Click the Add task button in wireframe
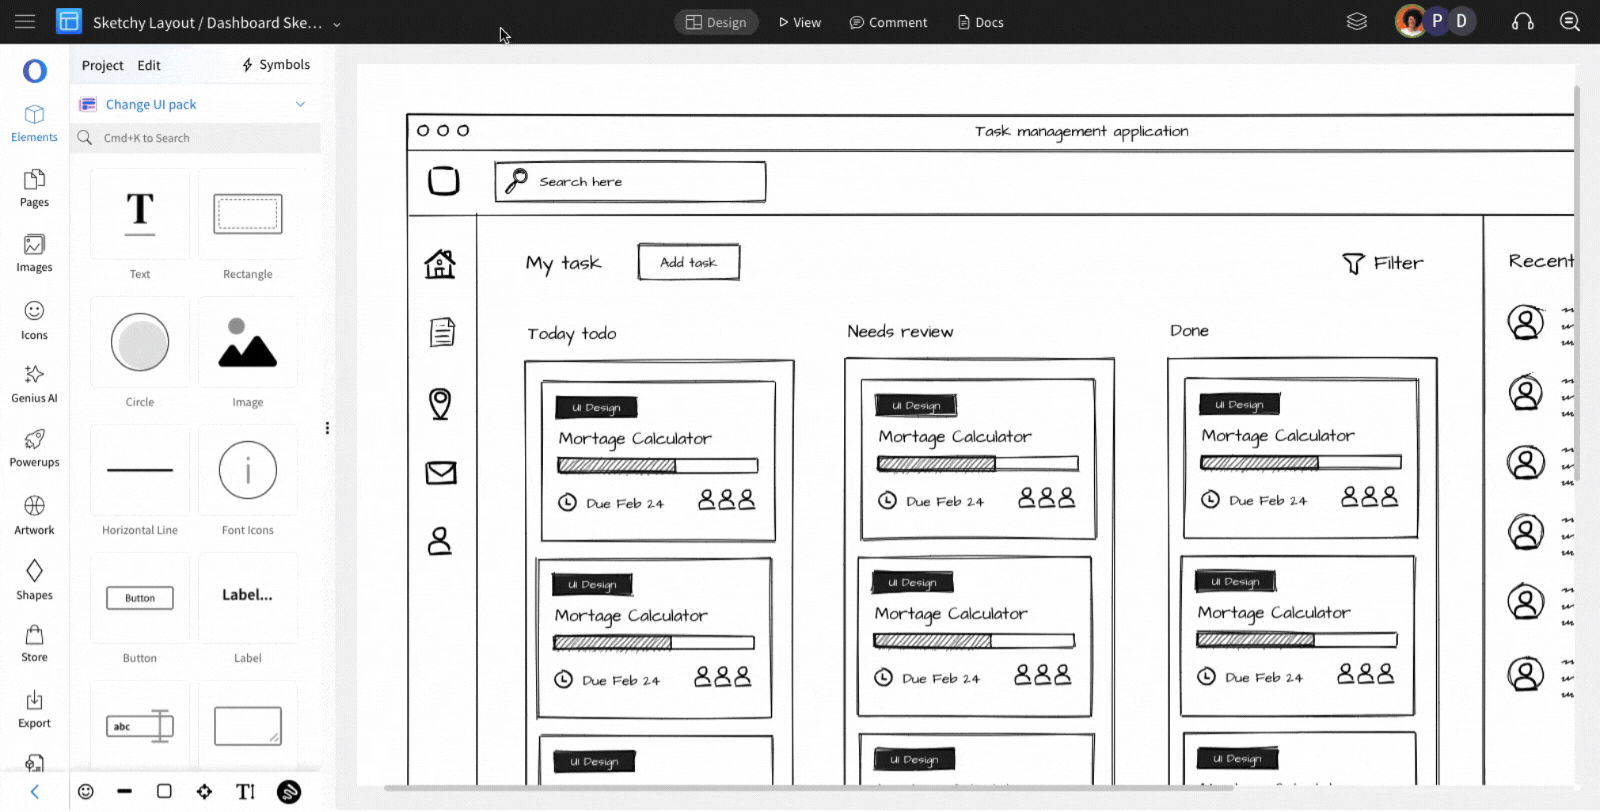 pyautogui.click(x=689, y=262)
